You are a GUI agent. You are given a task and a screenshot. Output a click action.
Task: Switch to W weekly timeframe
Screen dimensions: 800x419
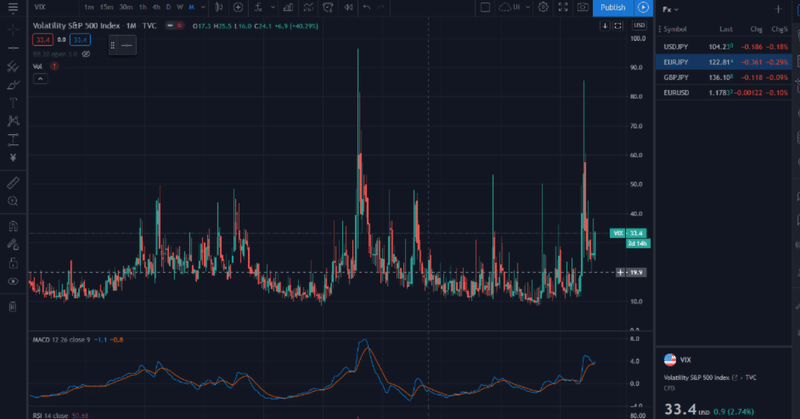coord(180,7)
